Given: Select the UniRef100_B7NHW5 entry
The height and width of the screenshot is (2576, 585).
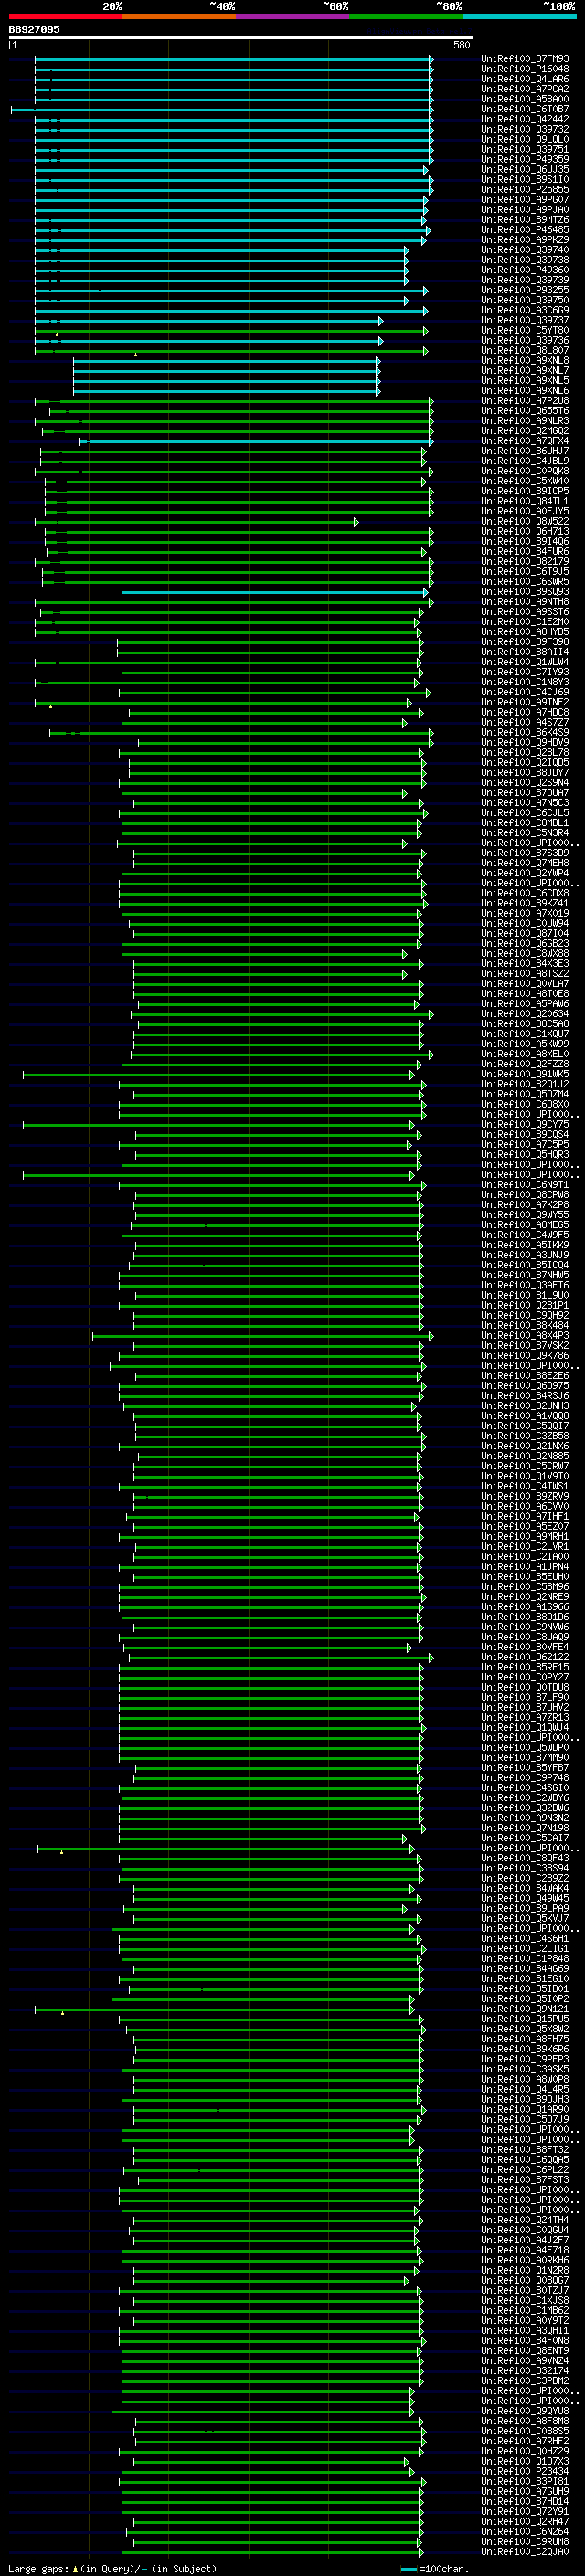Looking at the screenshot, I should tap(525, 1275).
